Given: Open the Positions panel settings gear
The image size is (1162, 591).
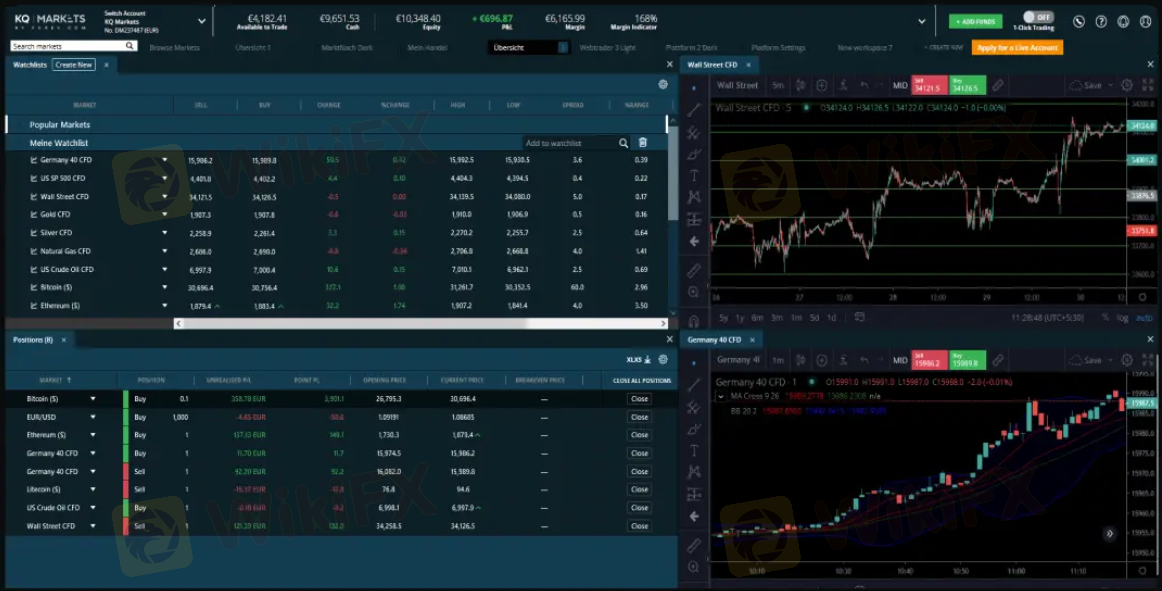Looking at the screenshot, I should pyautogui.click(x=663, y=359).
